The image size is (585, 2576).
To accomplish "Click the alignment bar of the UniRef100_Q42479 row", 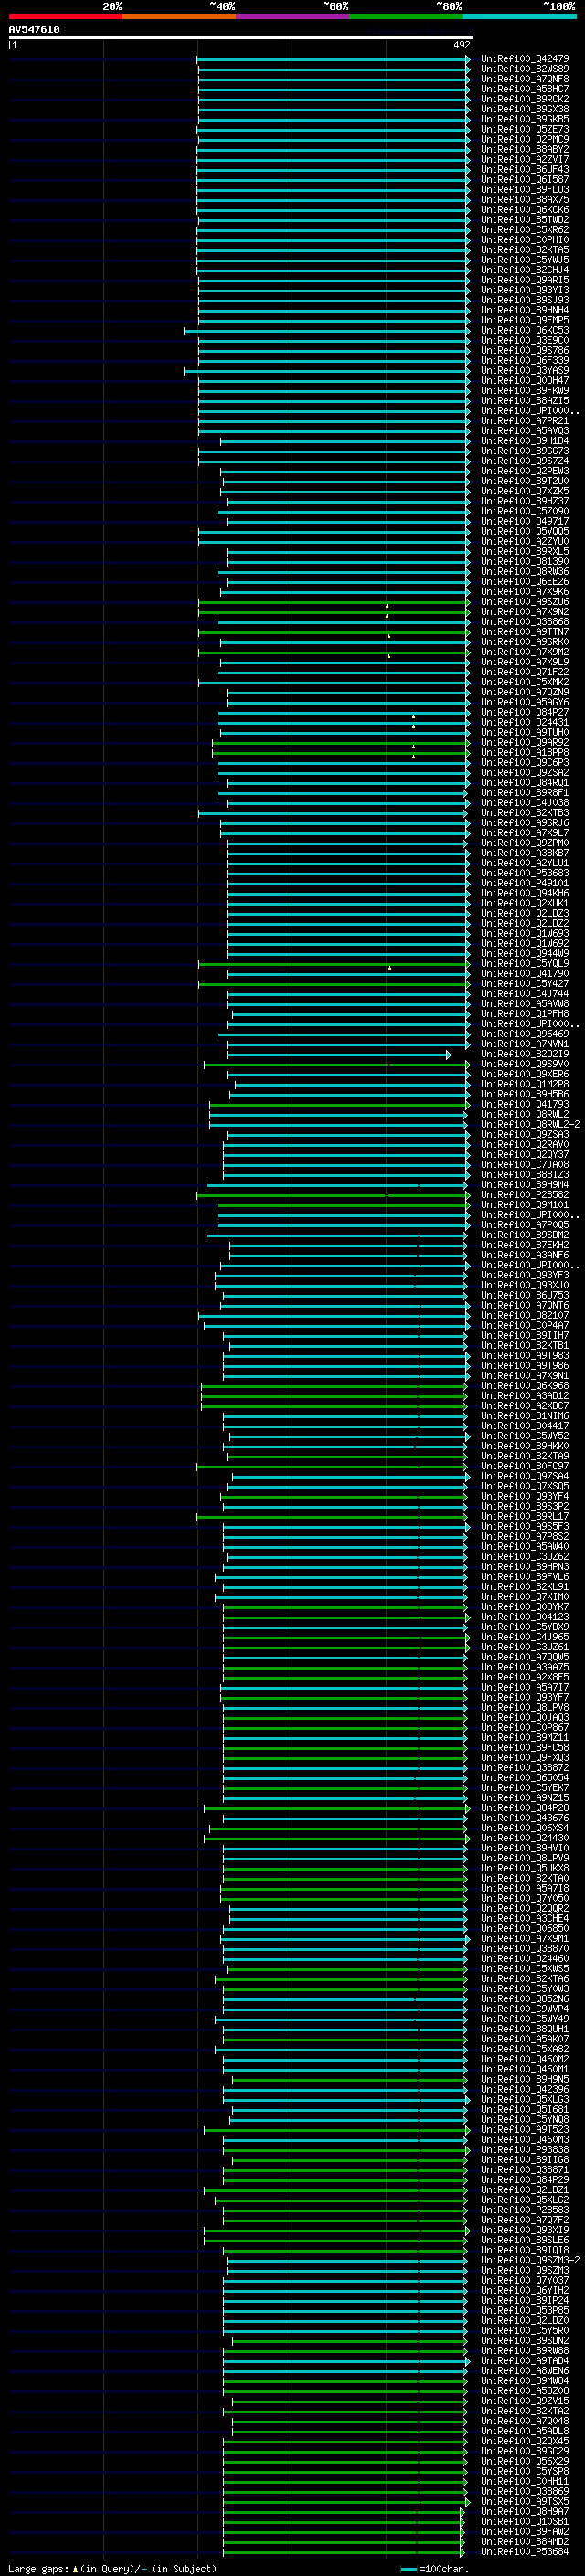I will 333,59.
